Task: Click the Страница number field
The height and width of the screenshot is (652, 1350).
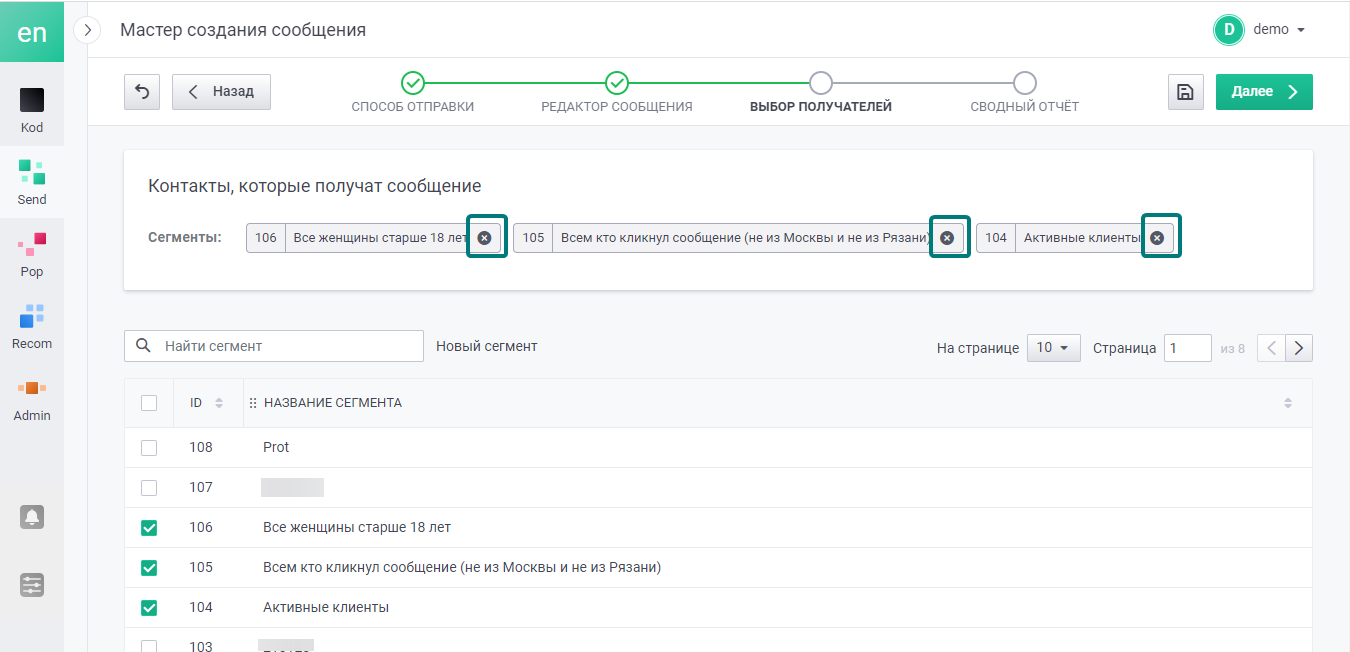Action: pos(1188,348)
